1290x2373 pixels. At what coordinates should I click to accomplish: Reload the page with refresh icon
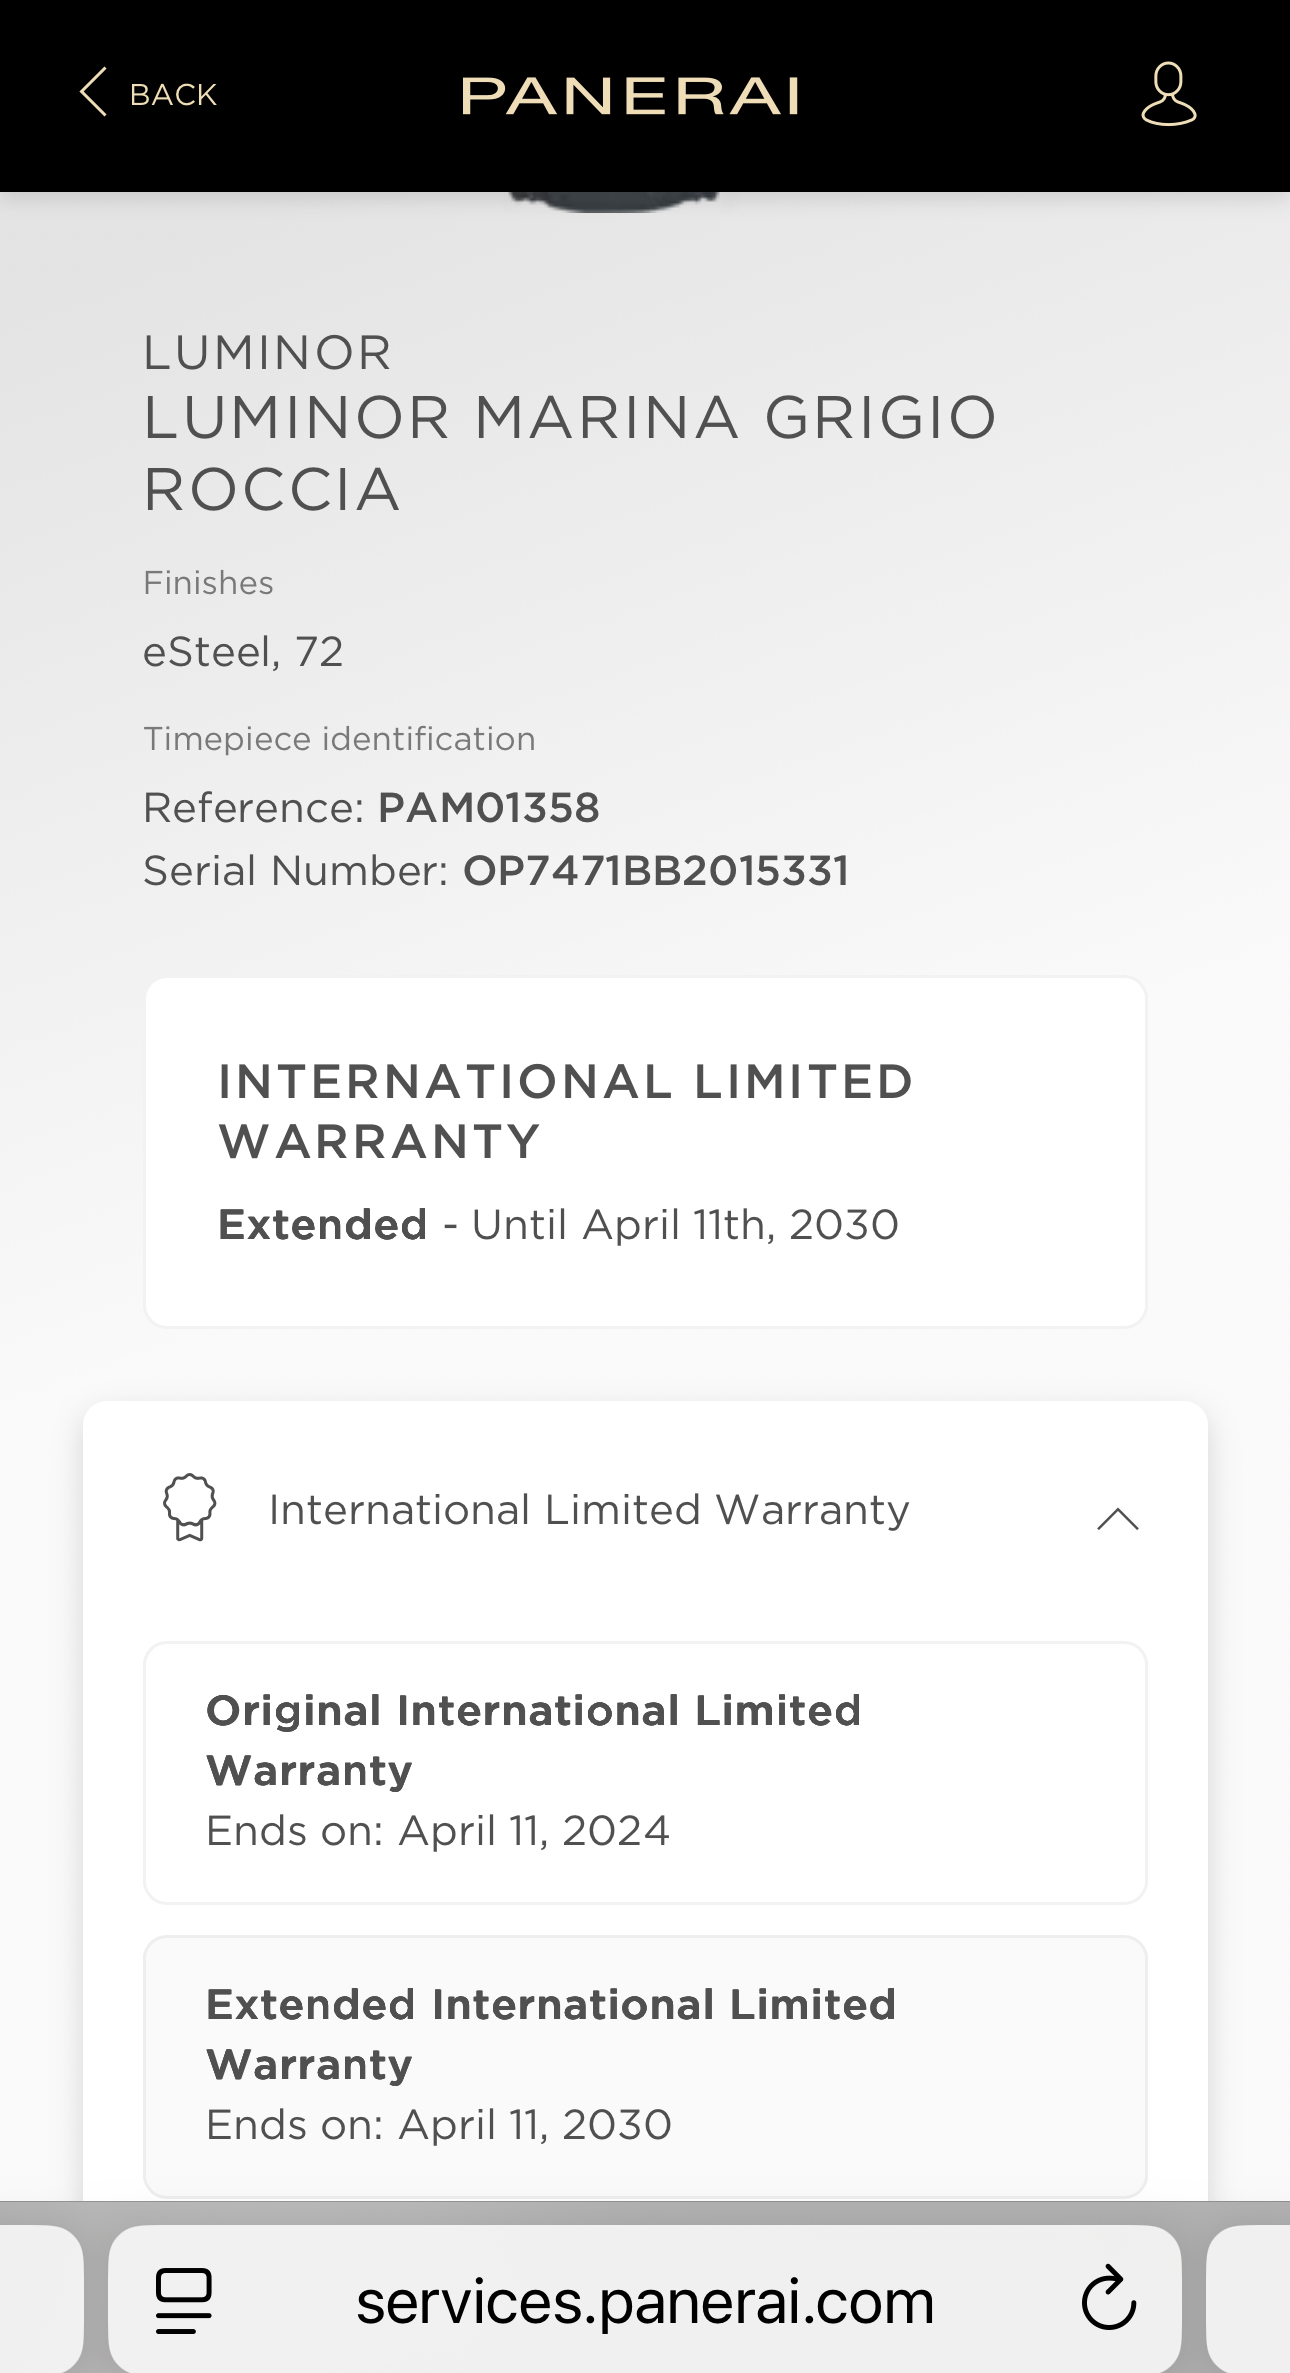click(x=1108, y=2300)
